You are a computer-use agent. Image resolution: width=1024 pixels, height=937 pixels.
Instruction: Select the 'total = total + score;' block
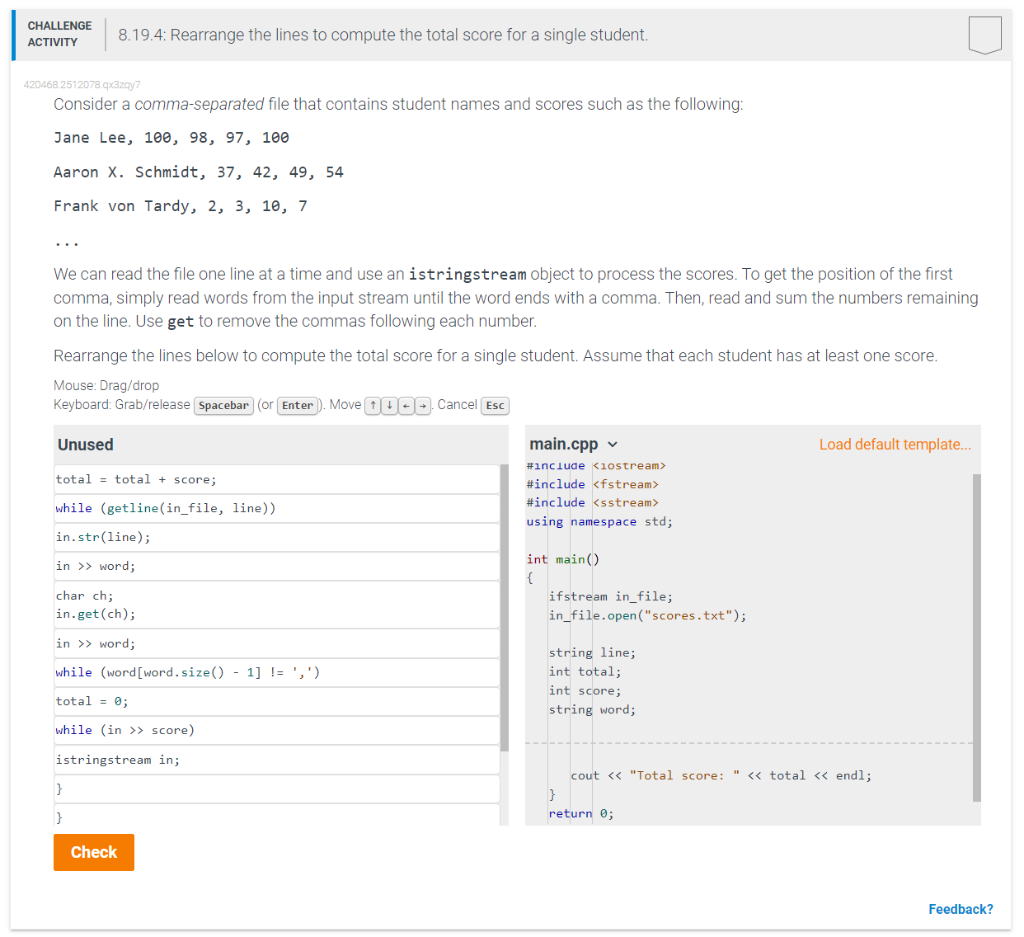tap(276, 479)
